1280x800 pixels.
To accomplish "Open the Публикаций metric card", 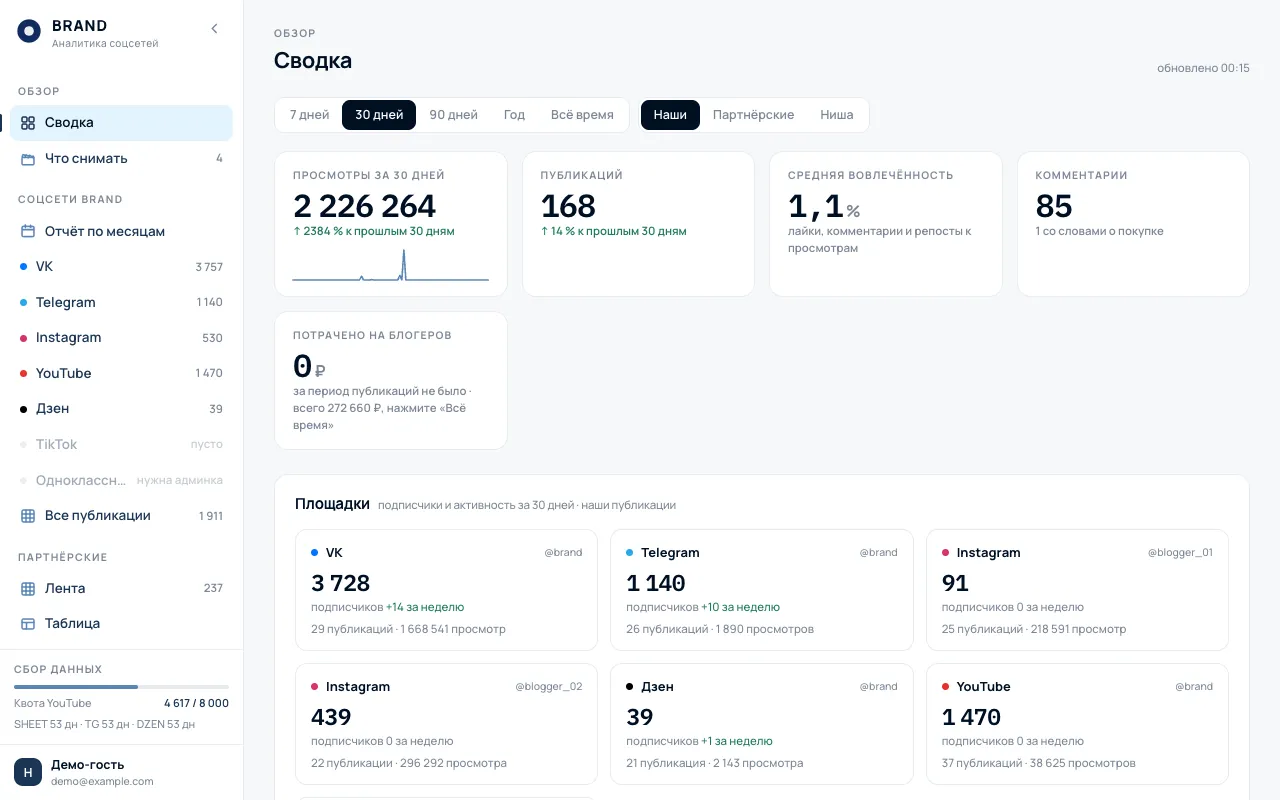I will point(638,224).
